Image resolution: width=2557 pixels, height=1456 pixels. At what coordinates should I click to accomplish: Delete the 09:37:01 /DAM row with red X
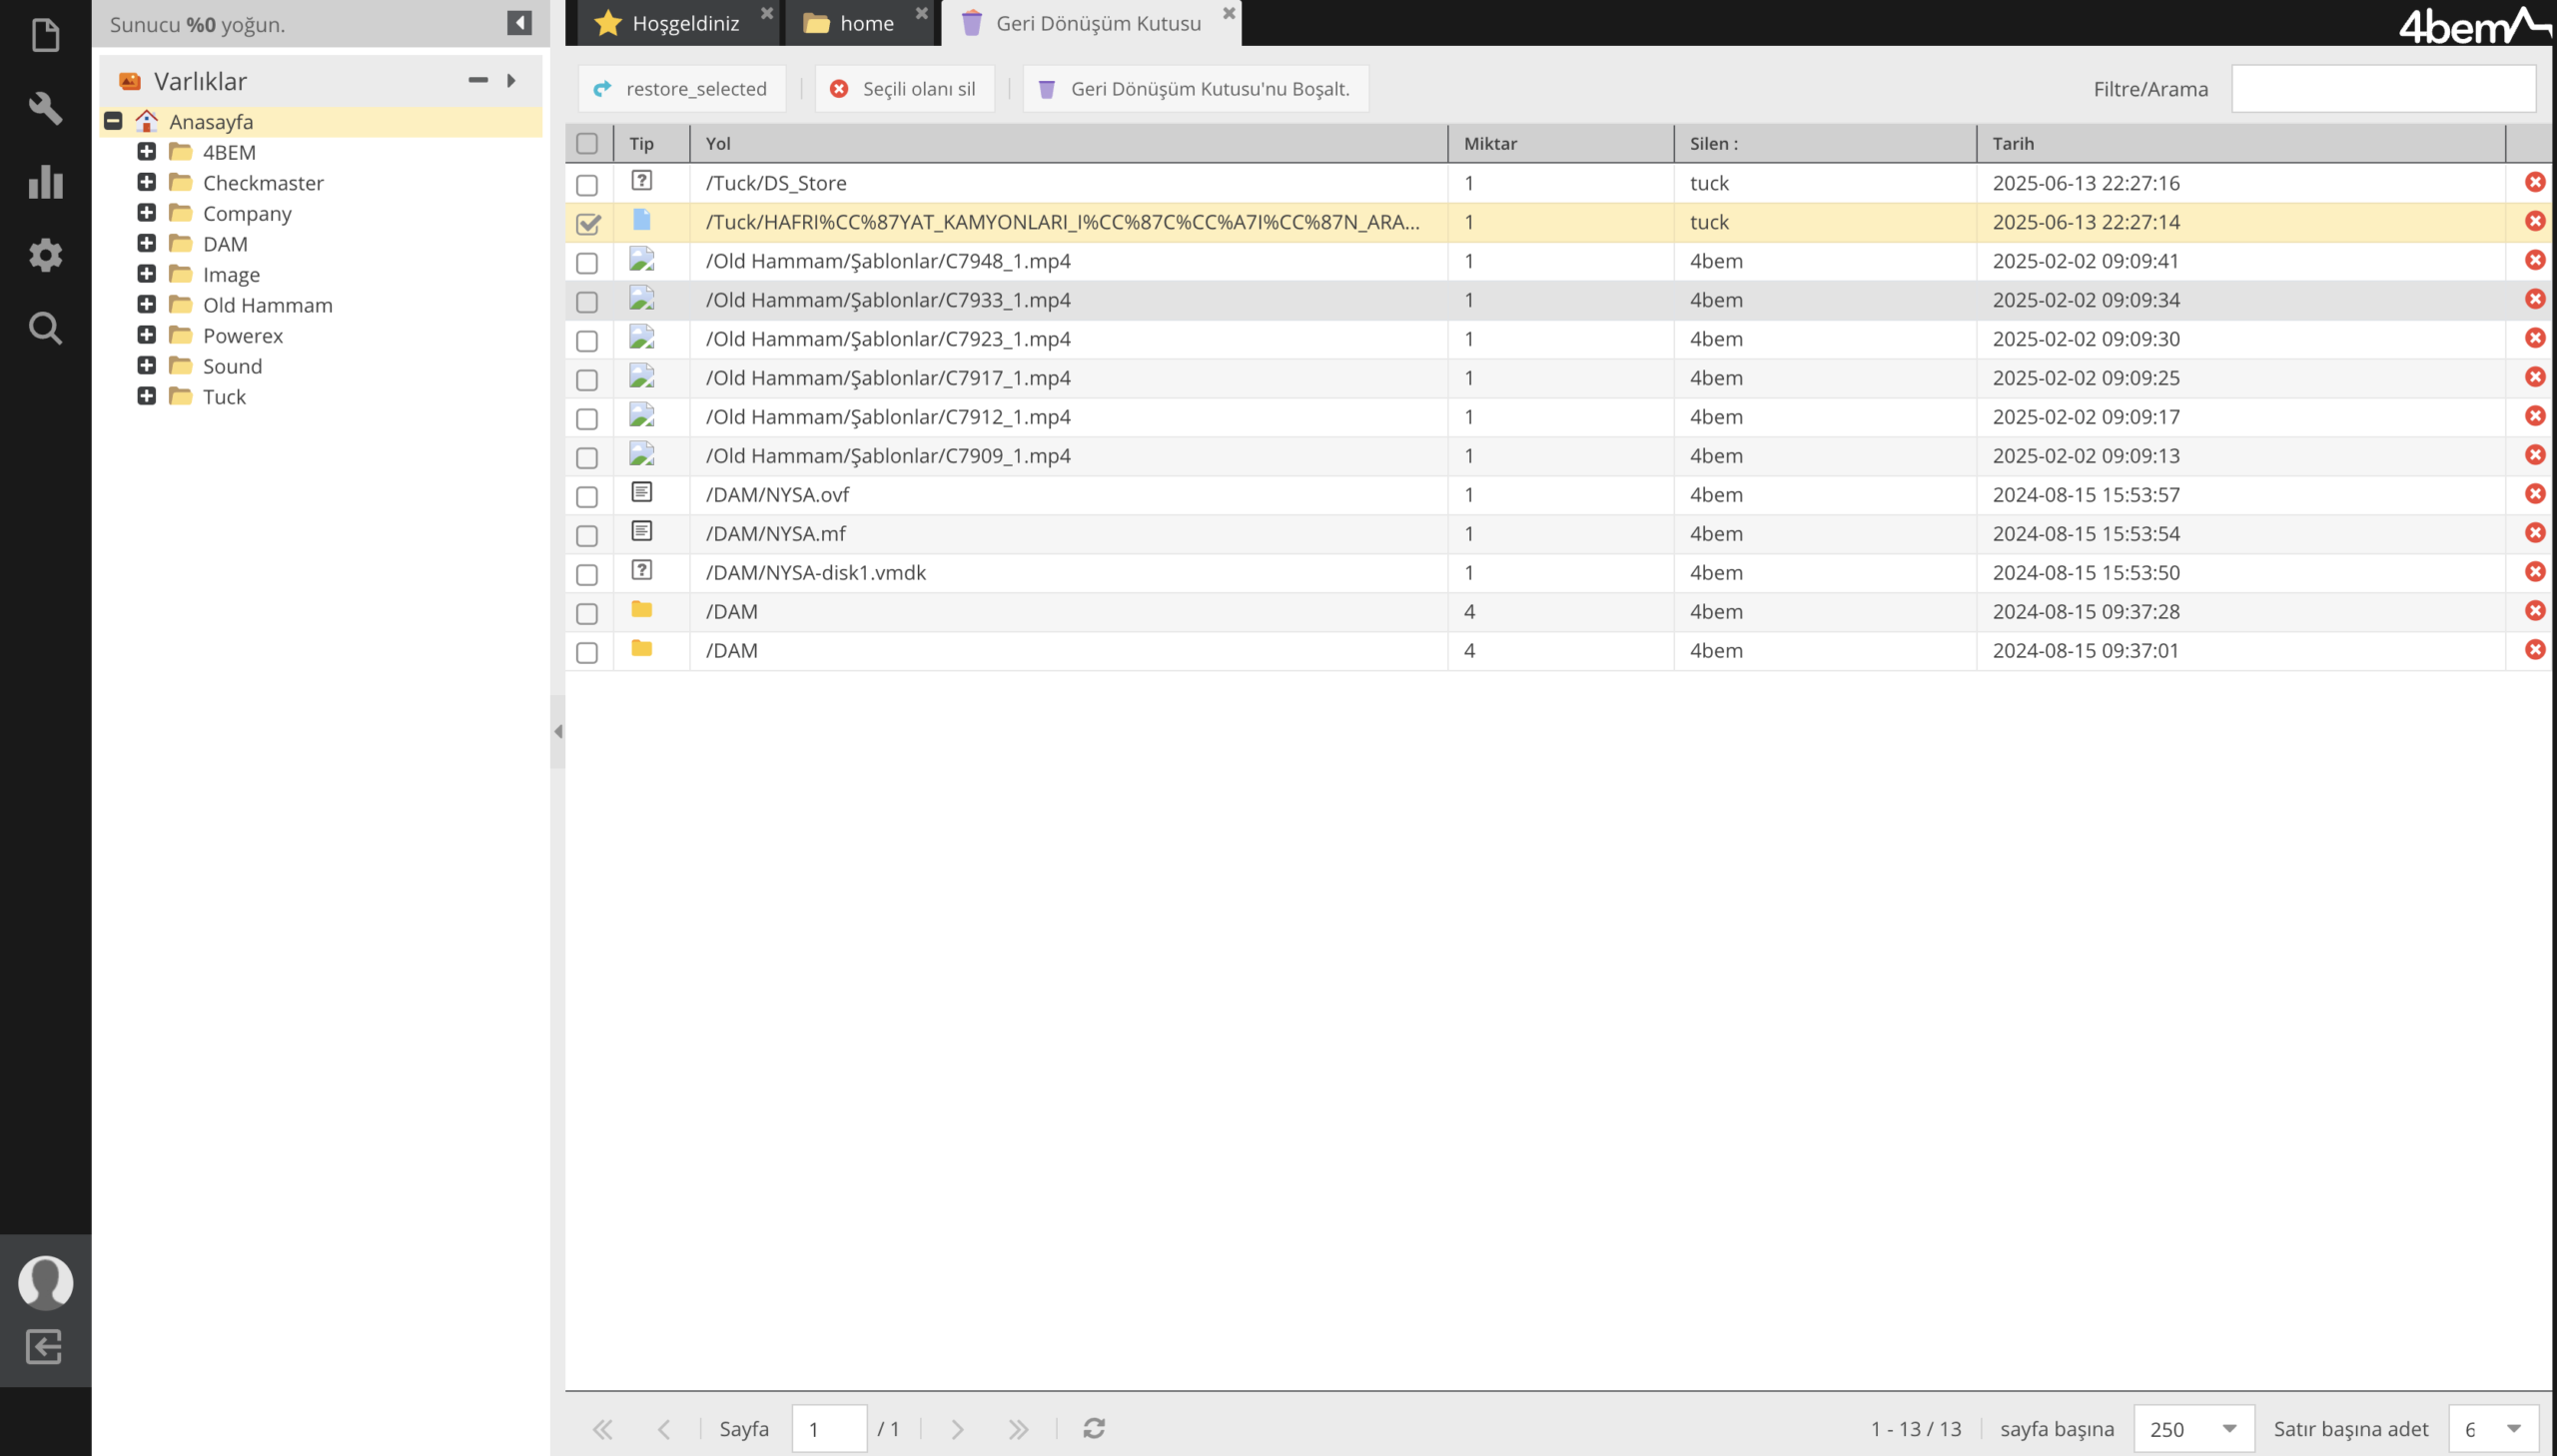[x=2535, y=650]
